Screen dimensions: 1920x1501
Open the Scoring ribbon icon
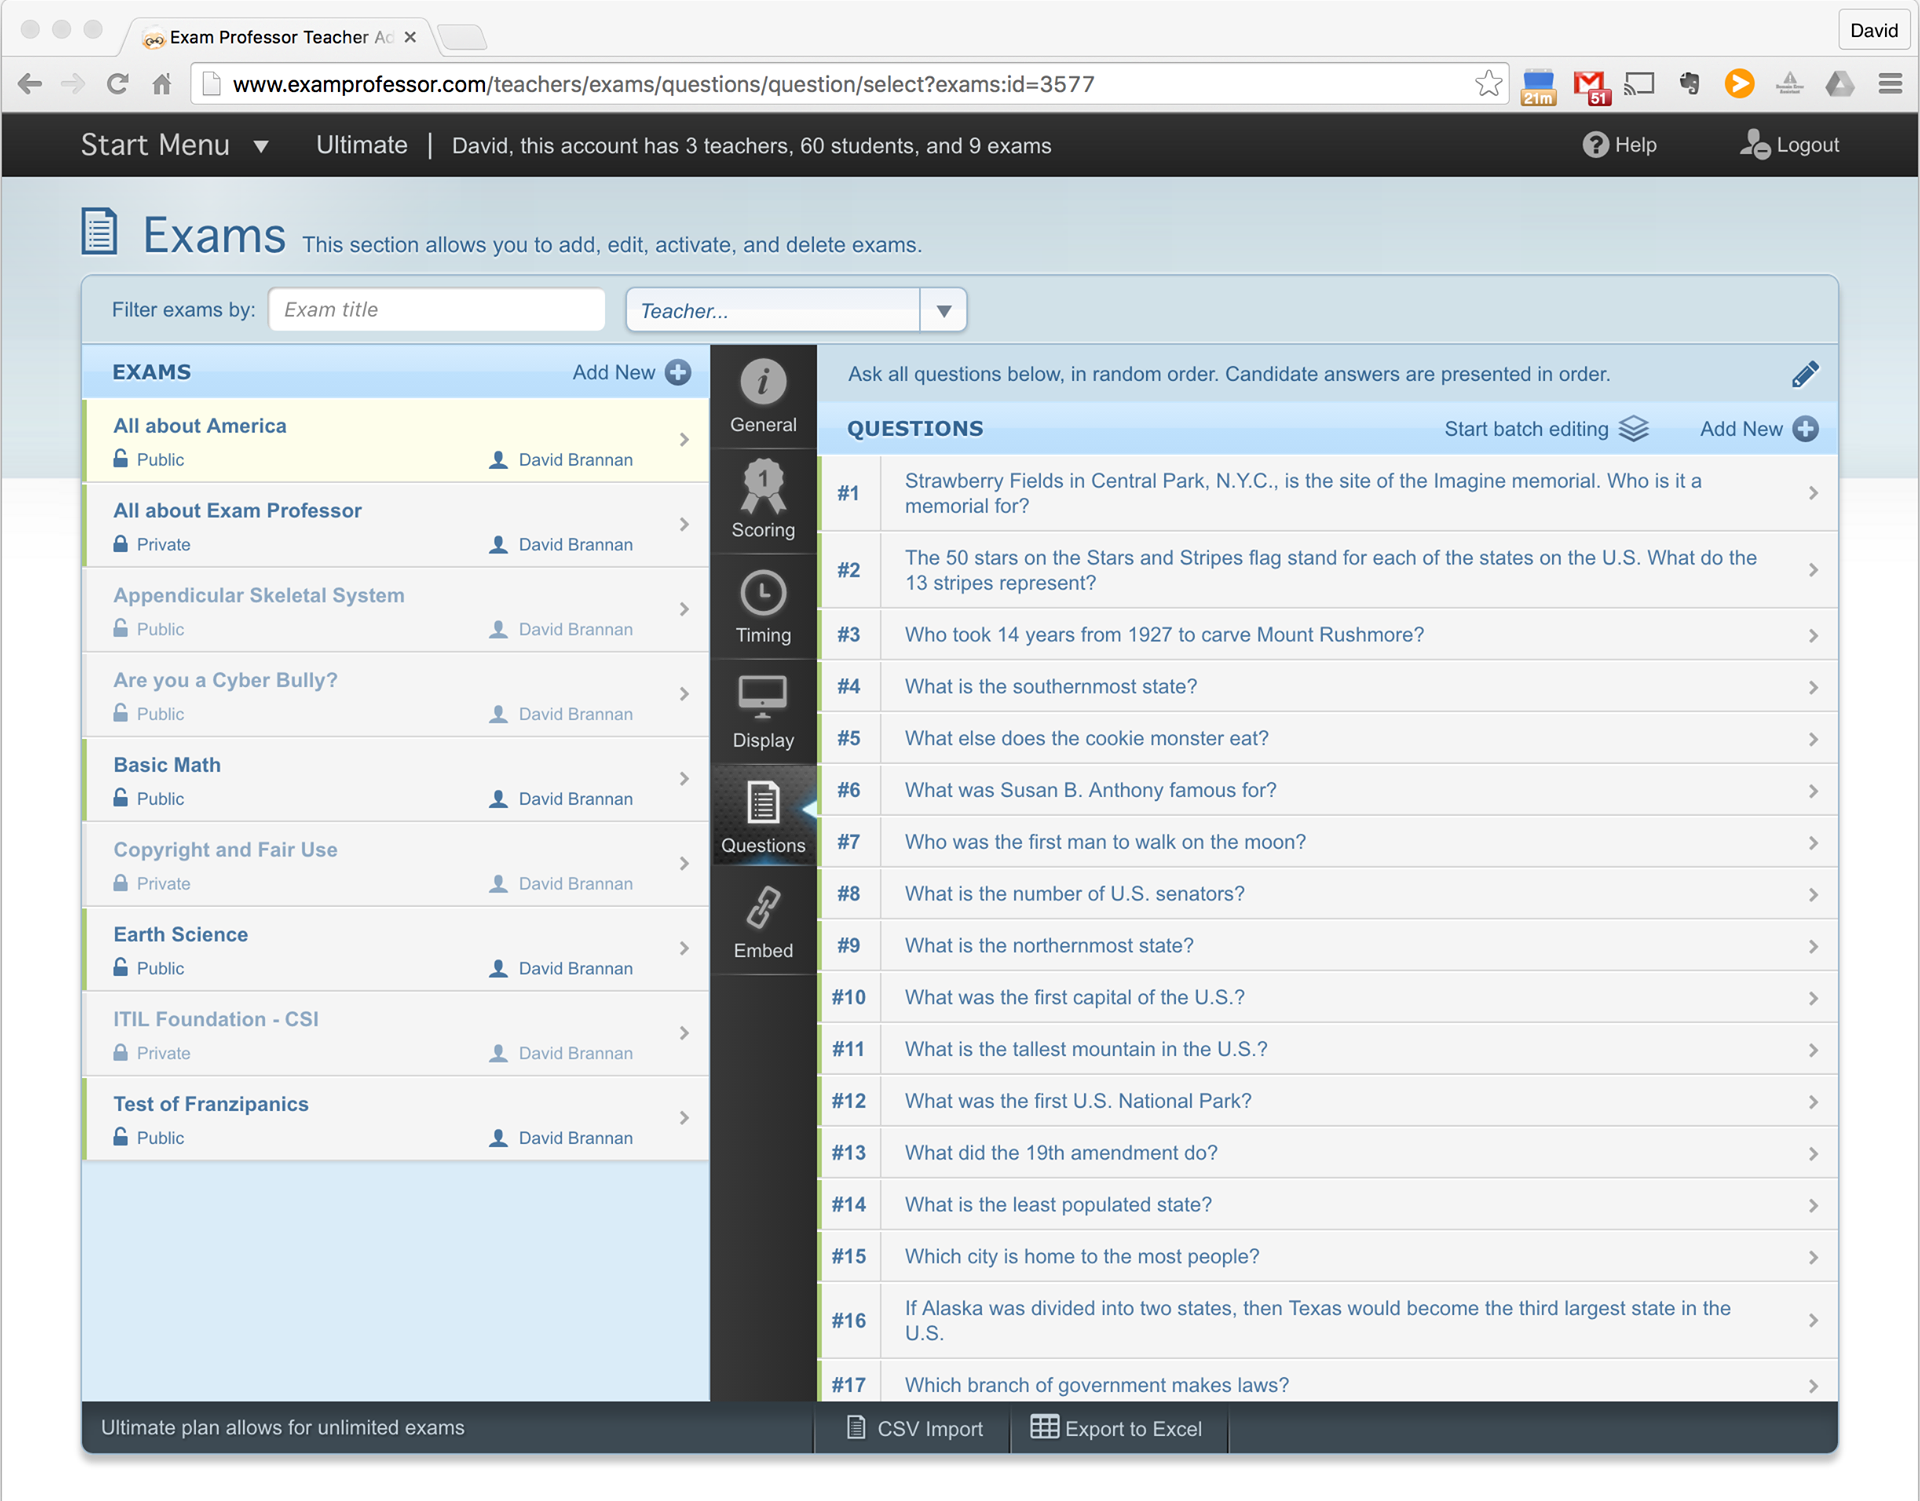tap(763, 487)
